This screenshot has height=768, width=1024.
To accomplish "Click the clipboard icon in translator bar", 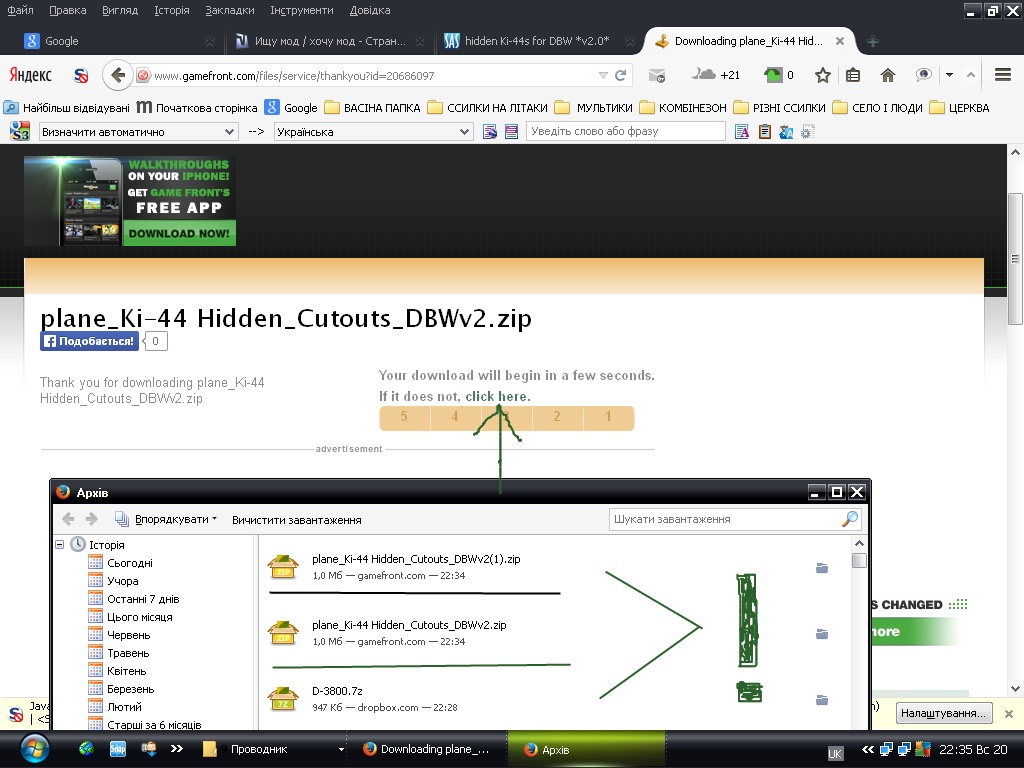I will [765, 132].
